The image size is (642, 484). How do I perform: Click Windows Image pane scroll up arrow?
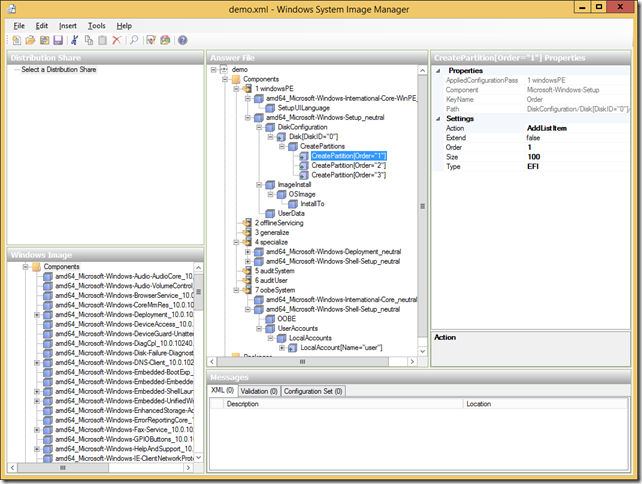tap(199, 267)
